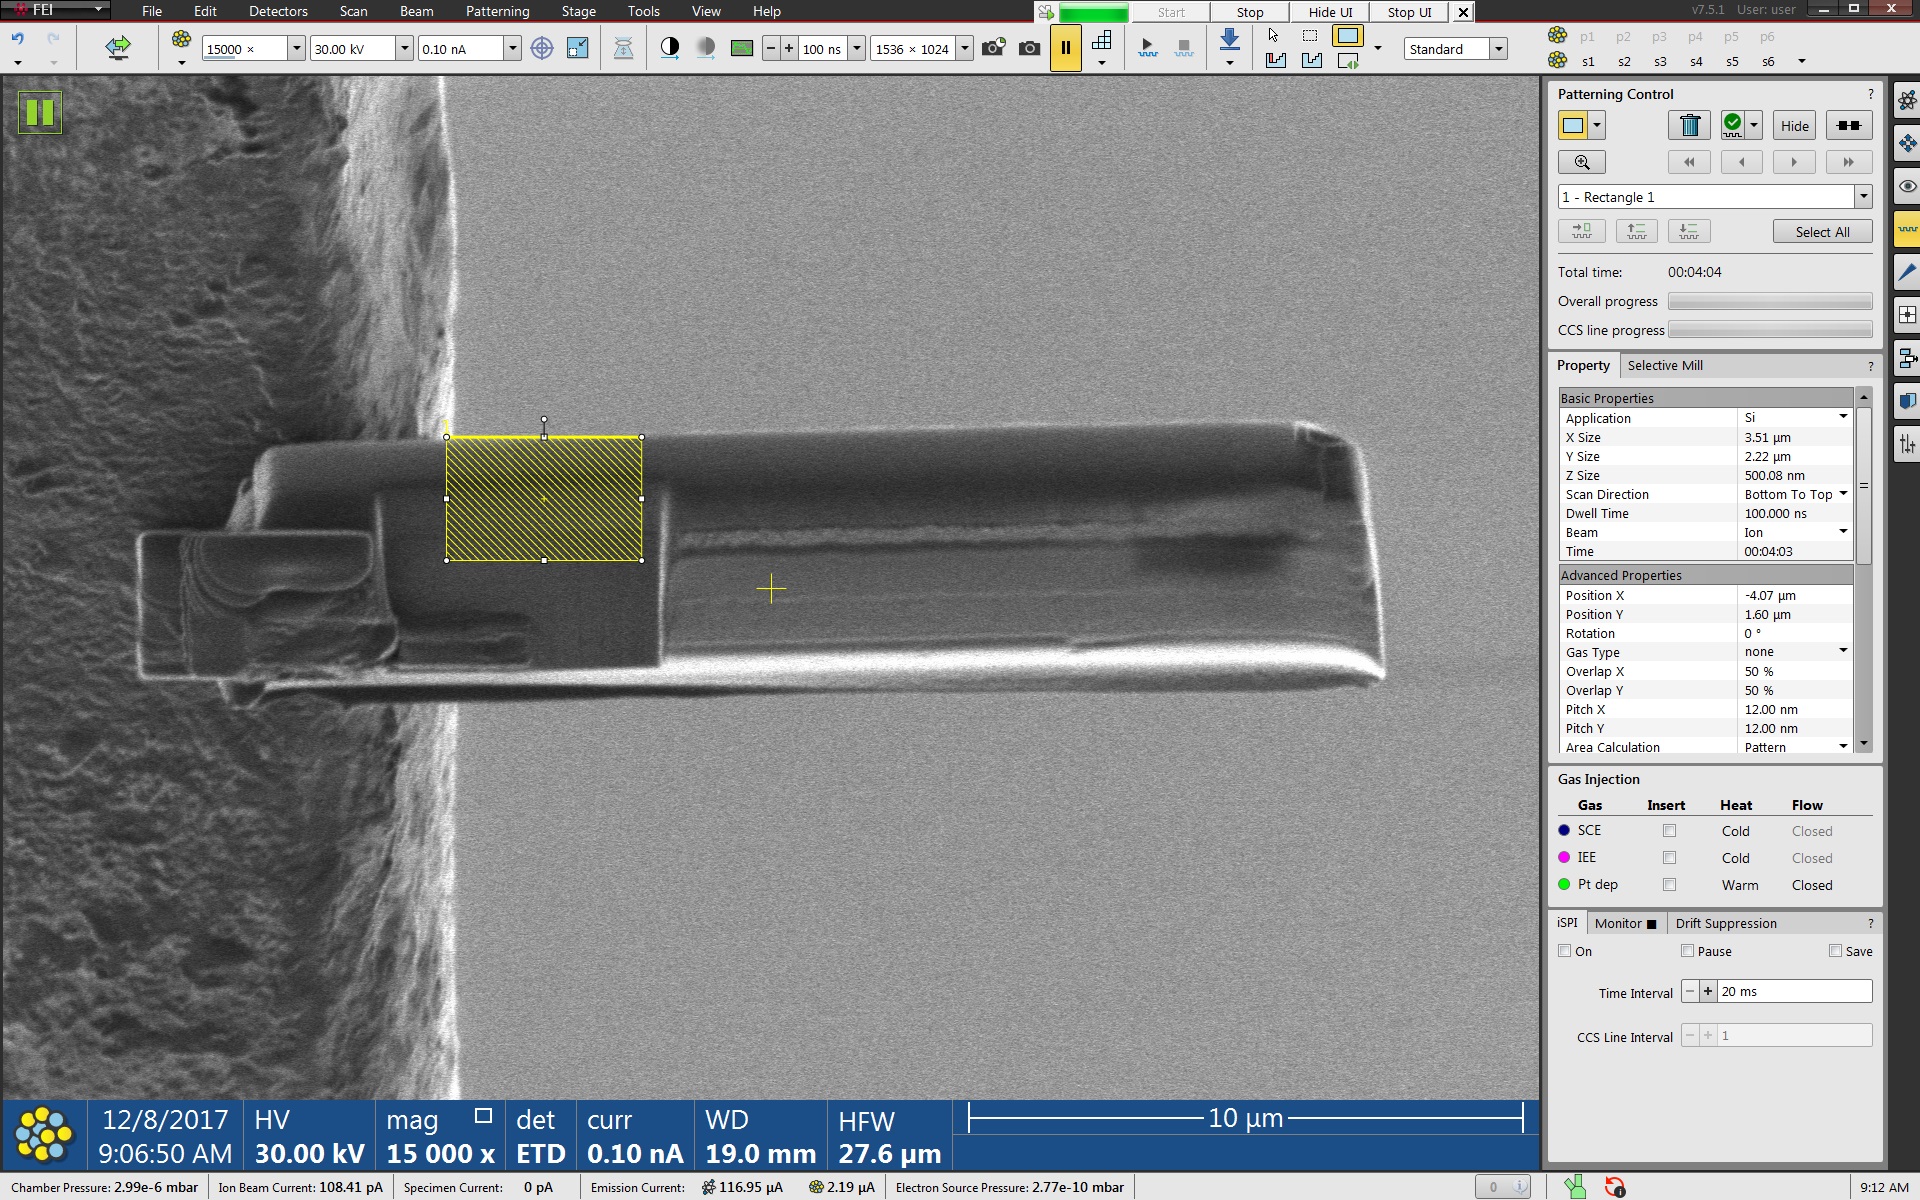Expand the Rectangle 1 pattern dropdown

point(1863,197)
